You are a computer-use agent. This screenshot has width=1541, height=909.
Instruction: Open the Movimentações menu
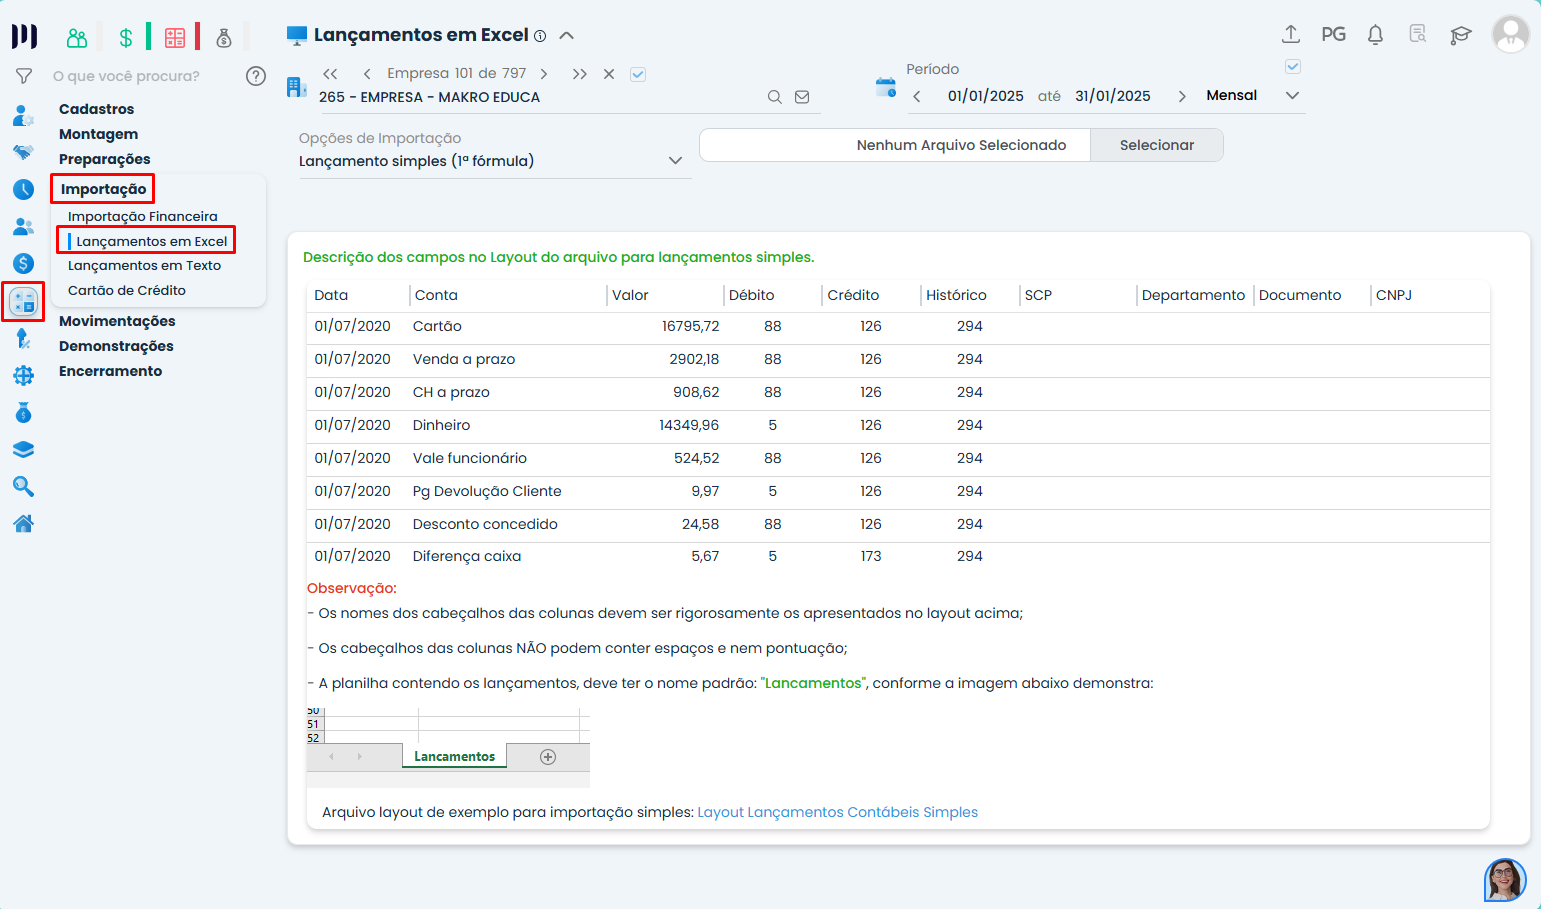[117, 321]
